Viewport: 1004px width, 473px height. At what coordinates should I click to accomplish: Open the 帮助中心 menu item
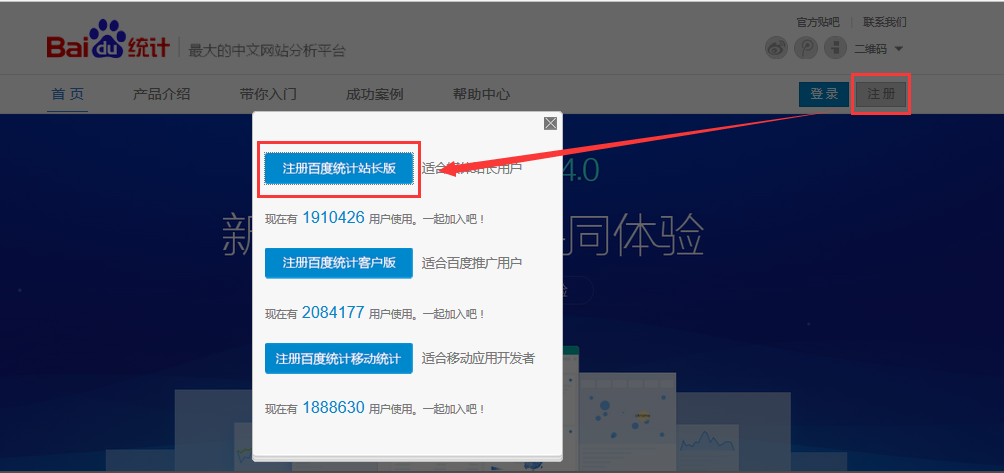482,94
